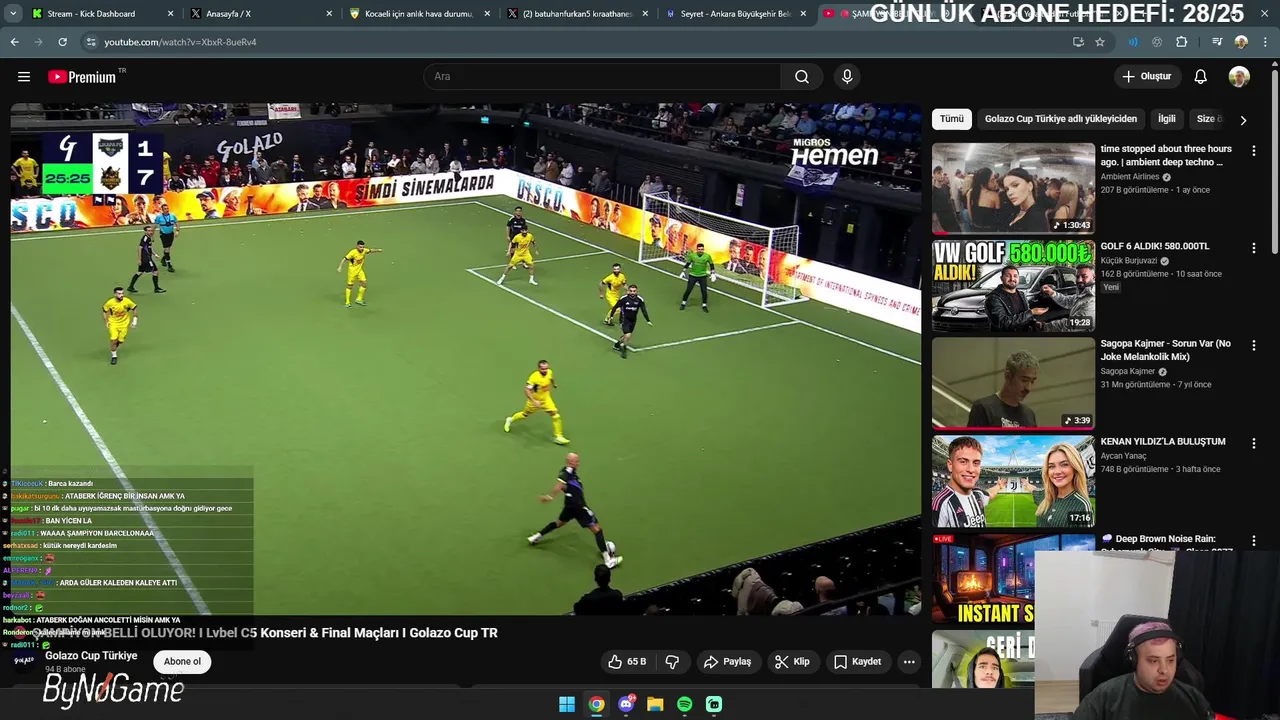Open the Golazo Cup Türkiye channel name
Image resolution: width=1280 pixels, height=720 pixels.
[x=91, y=656]
